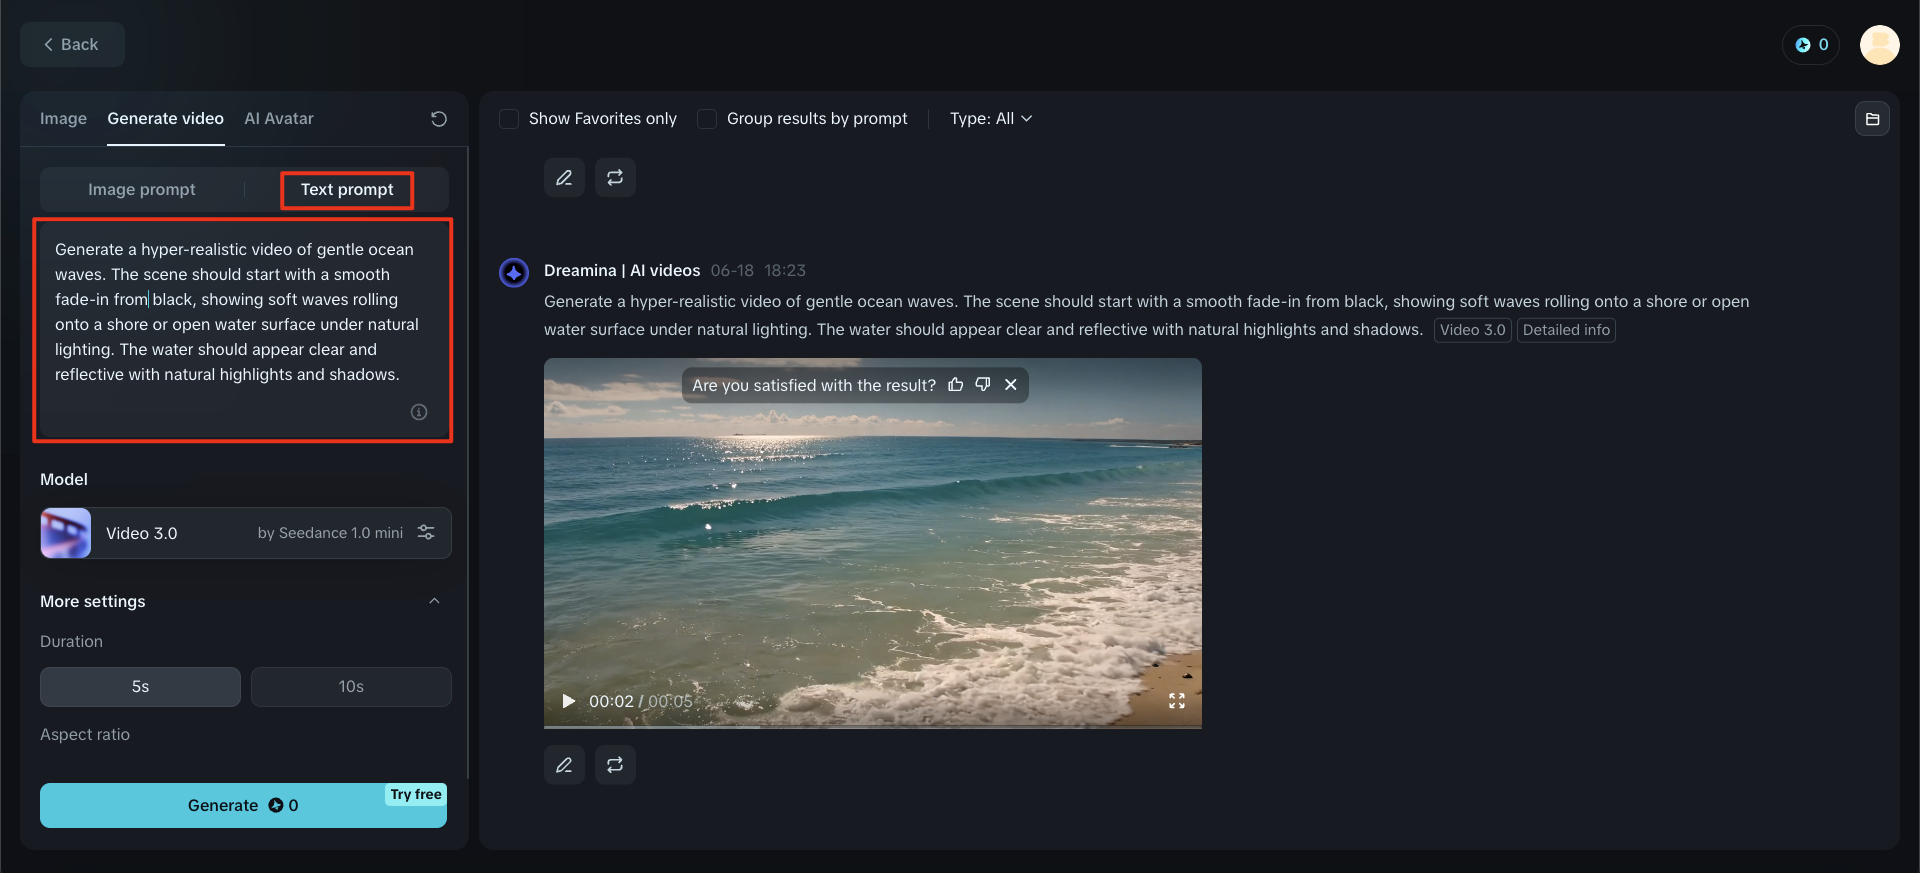Open the assets folder panel at top right
This screenshot has width=1920, height=873.
pyautogui.click(x=1874, y=118)
